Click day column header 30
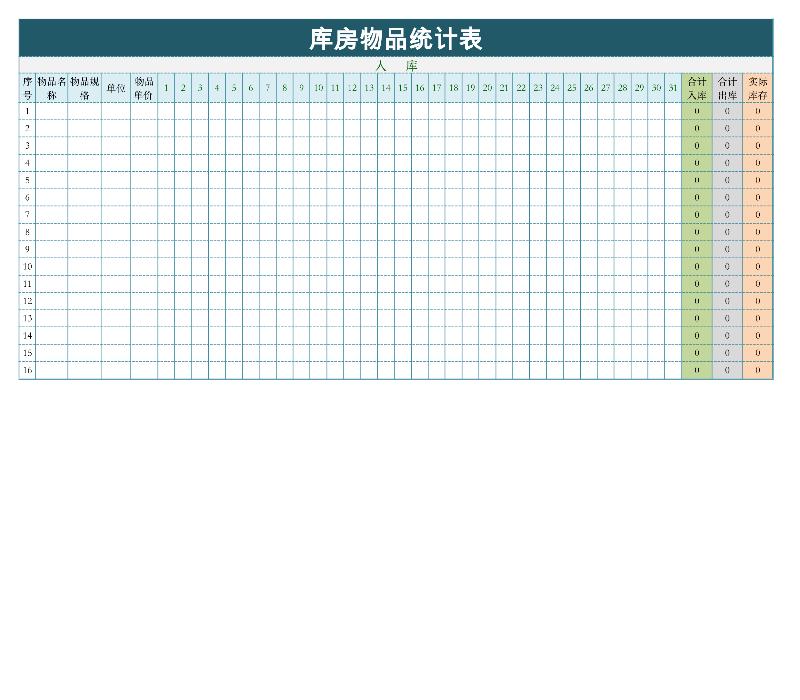The width and height of the screenshot is (800, 700). coord(656,88)
